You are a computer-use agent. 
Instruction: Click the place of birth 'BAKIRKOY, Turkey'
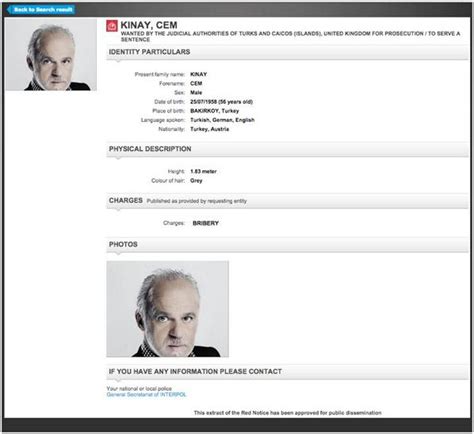pos(215,111)
